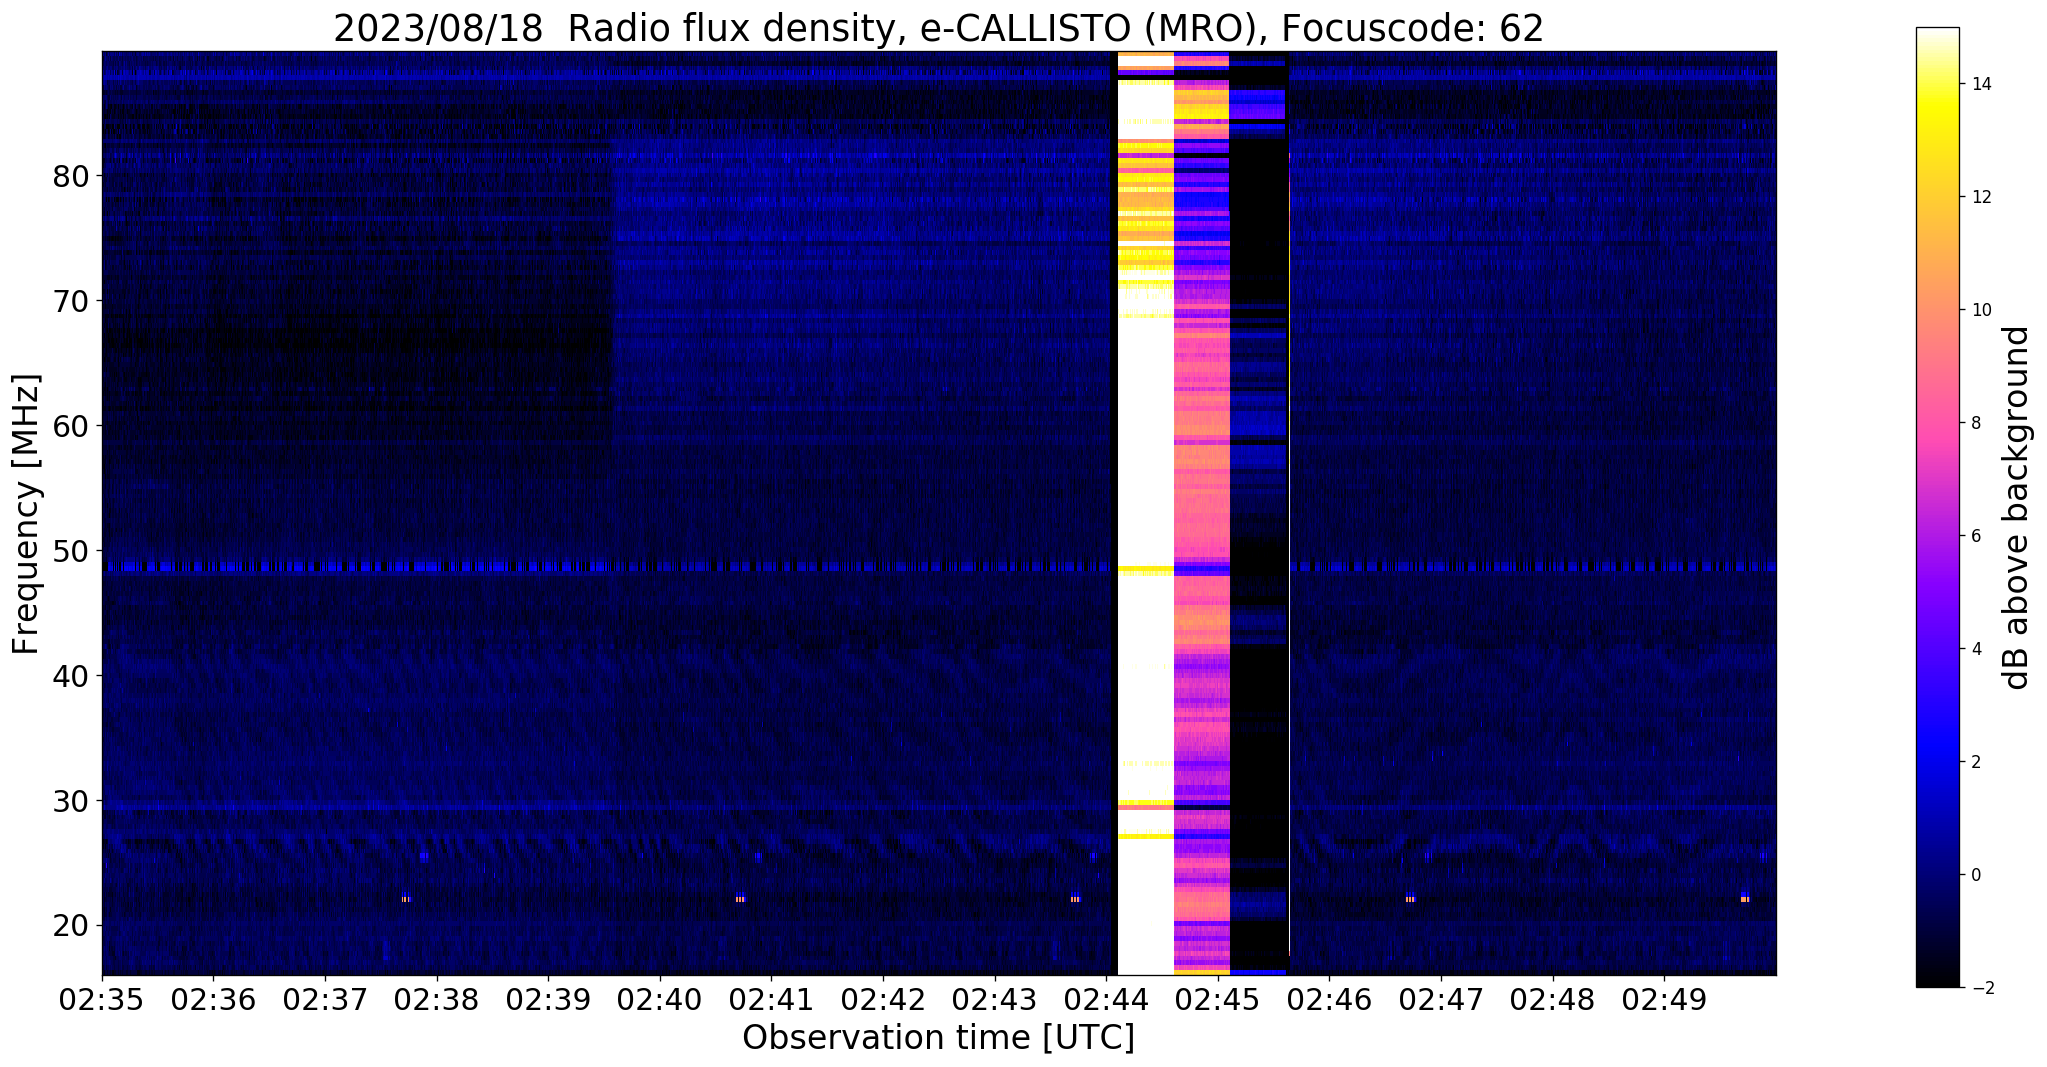Click the colorbar tick value 2
Image resolution: width=2047 pixels, height=1067 pixels.
click(x=1976, y=762)
